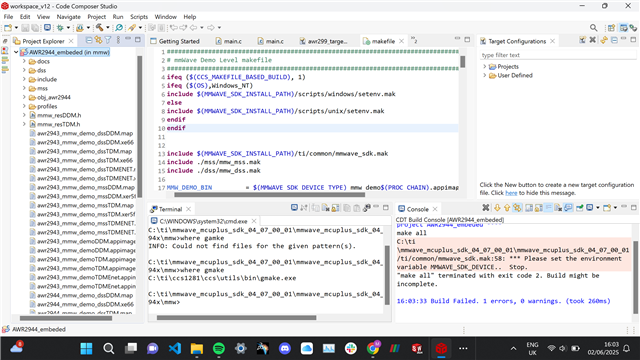Toggle Link with Editor in Project Explorer
Viewport: 640px width, 360px height.
point(98,40)
